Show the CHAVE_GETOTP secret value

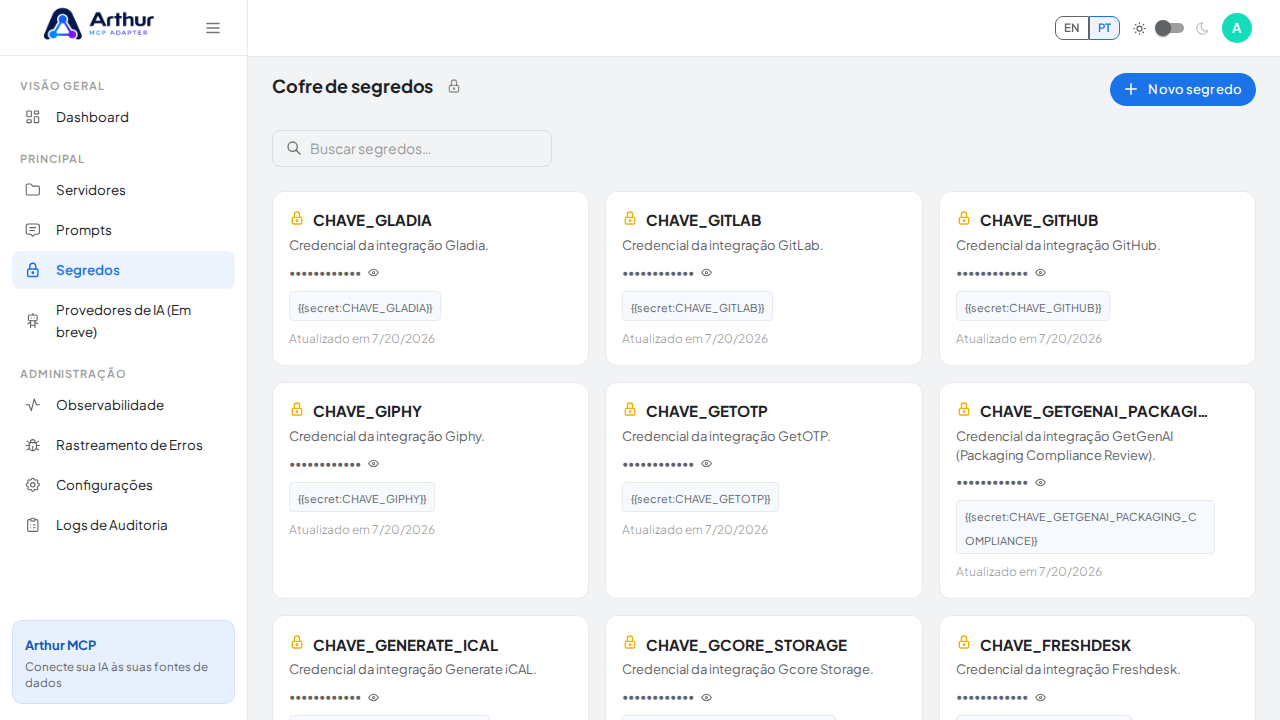click(x=707, y=464)
